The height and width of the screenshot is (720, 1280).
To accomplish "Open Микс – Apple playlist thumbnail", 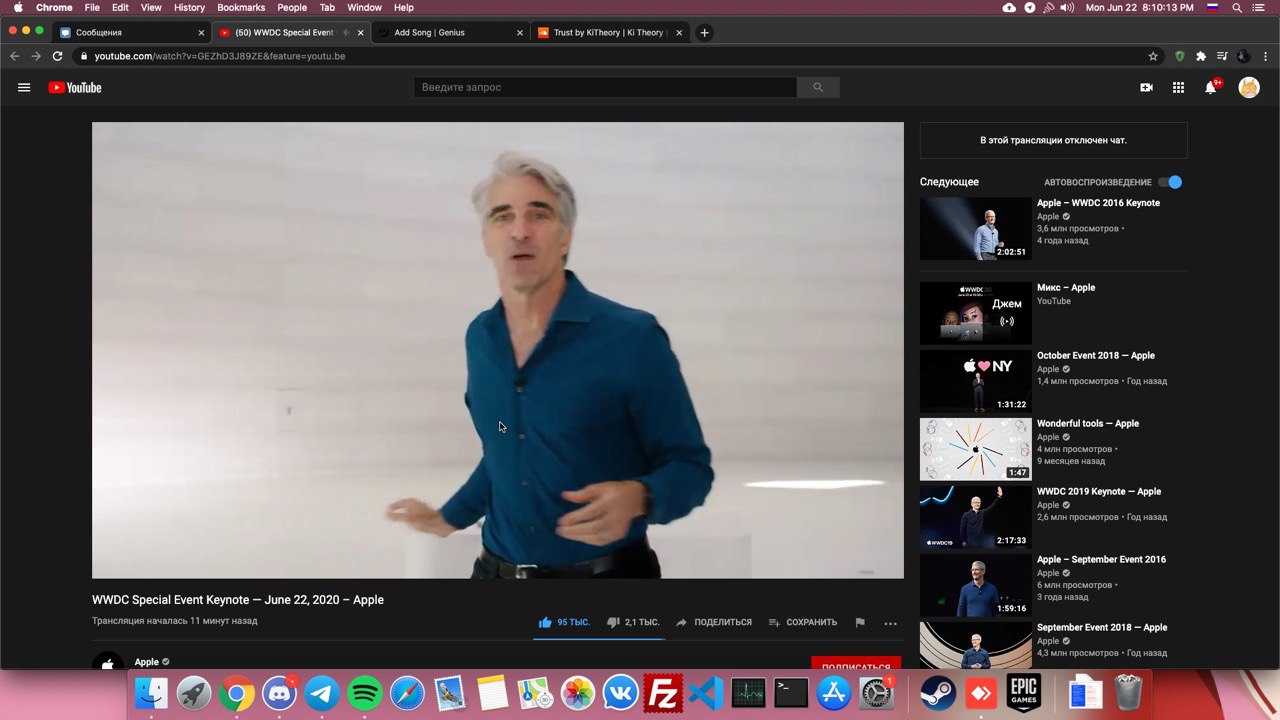I will 975,312.
